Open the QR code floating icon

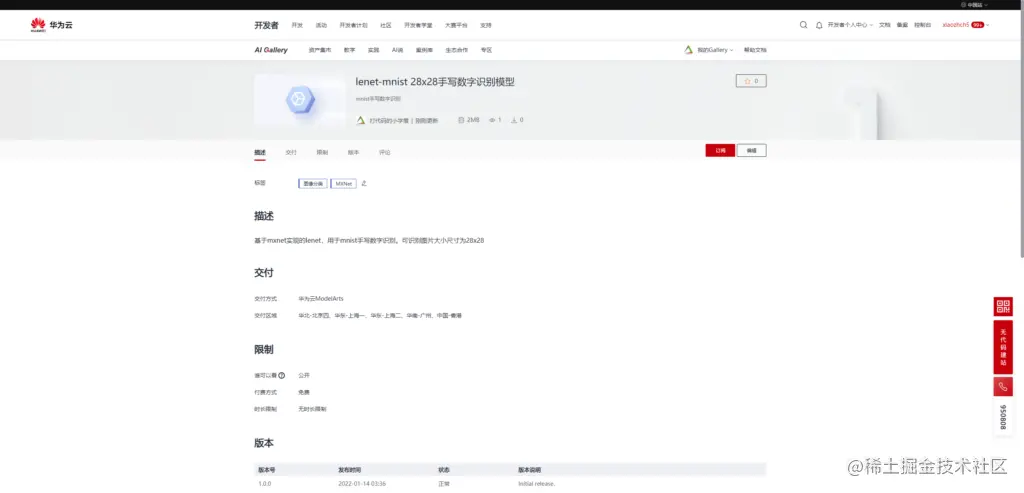1003,306
